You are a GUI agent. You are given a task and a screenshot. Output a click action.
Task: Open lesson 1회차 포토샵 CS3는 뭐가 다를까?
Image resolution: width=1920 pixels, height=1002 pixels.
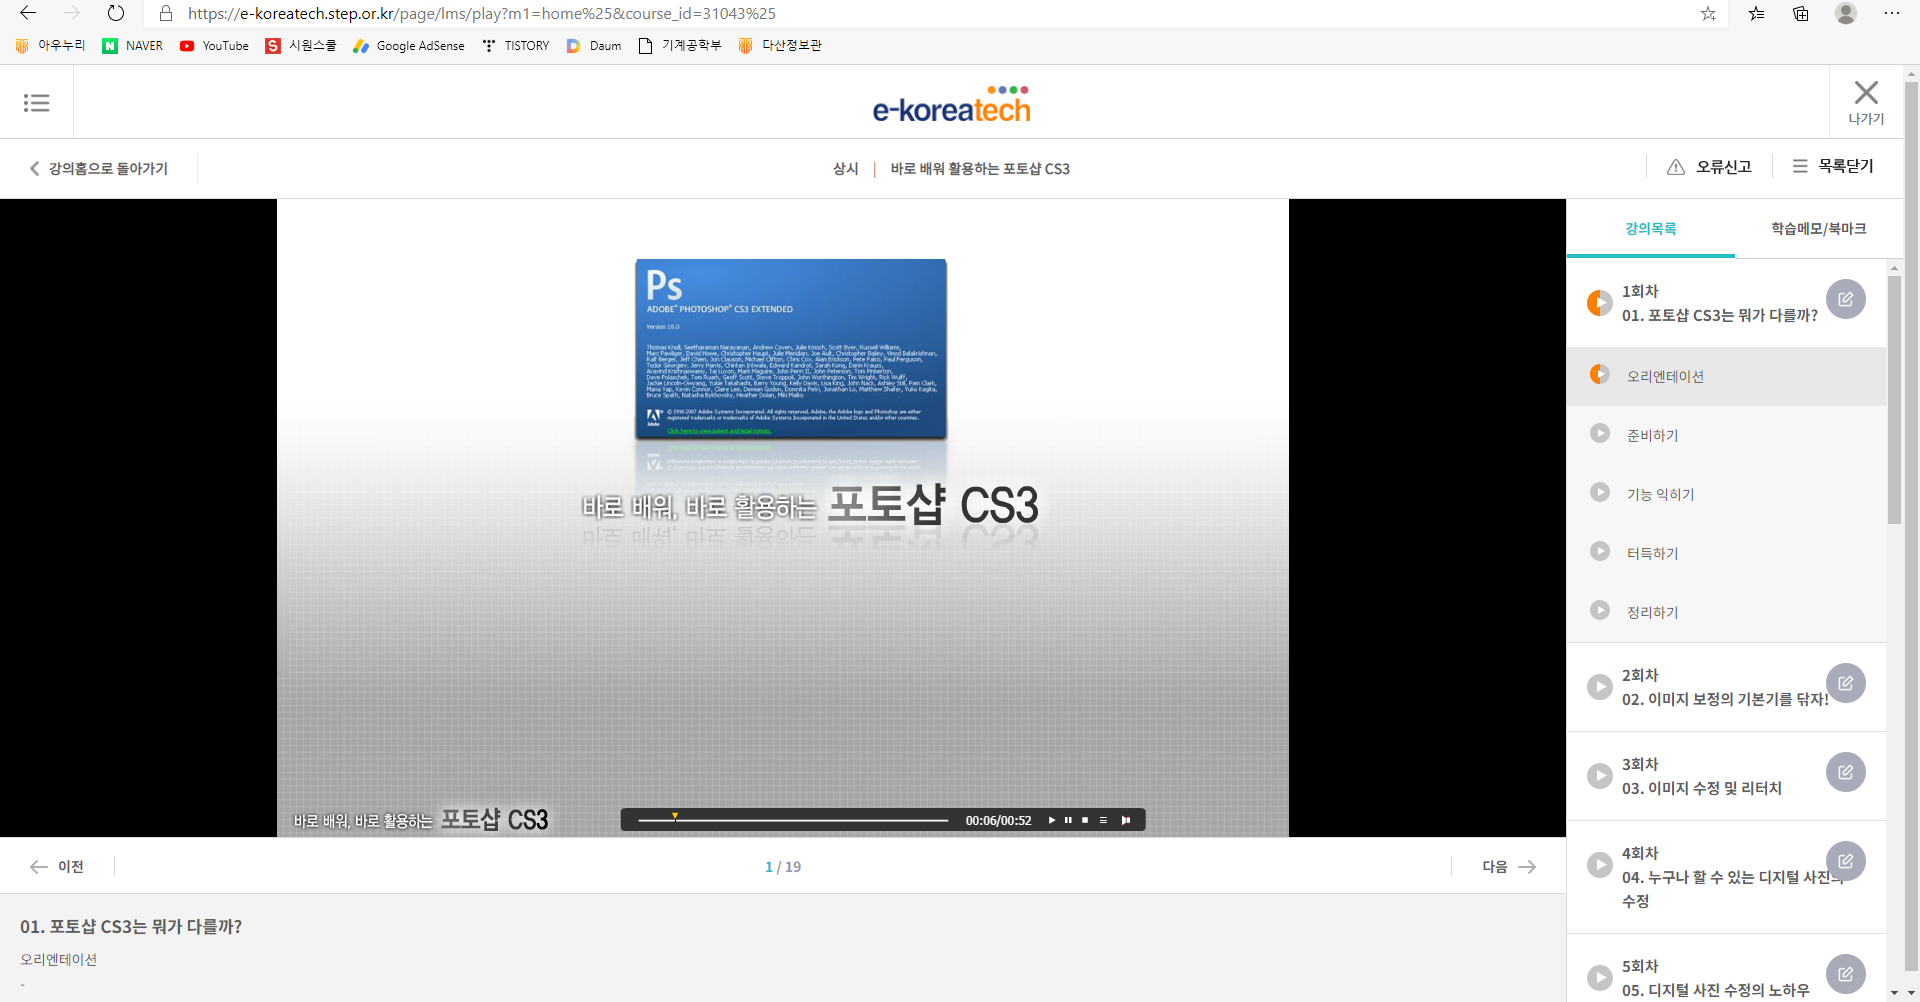1719,303
